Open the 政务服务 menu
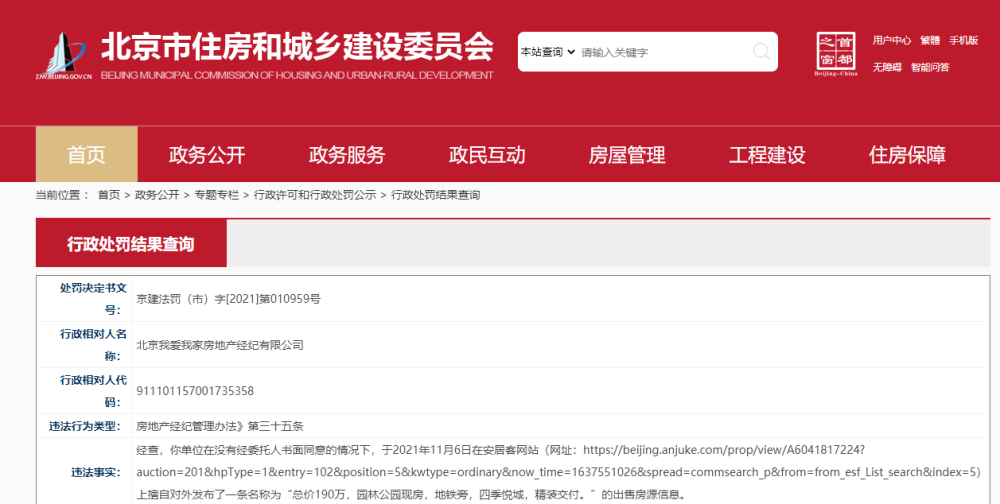 pyautogui.click(x=347, y=154)
